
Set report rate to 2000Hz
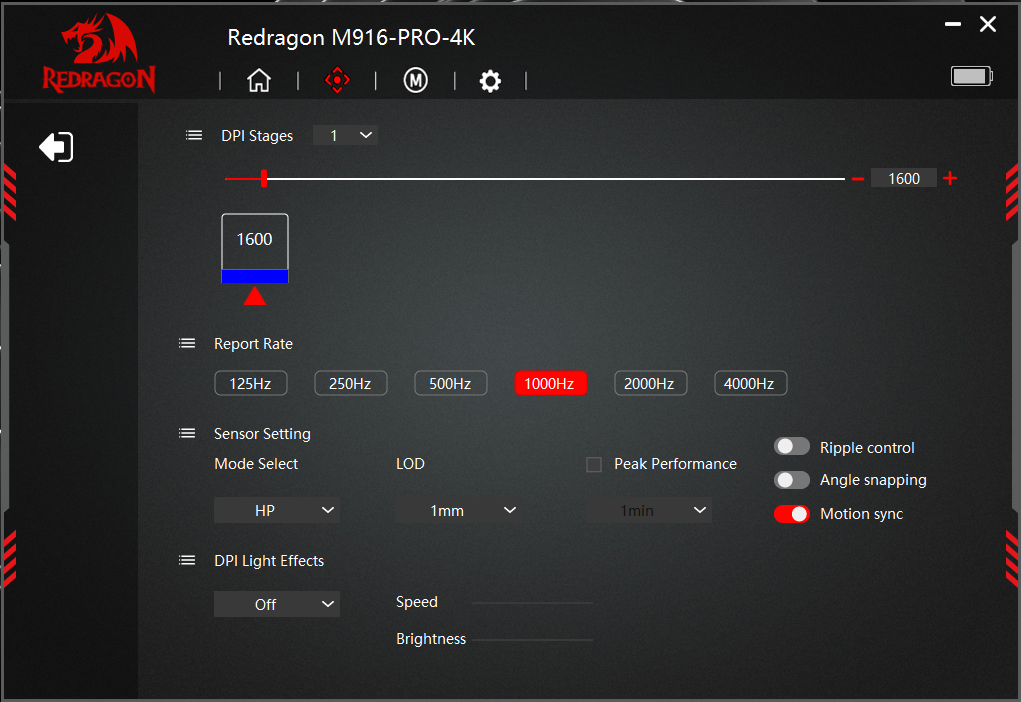650,384
